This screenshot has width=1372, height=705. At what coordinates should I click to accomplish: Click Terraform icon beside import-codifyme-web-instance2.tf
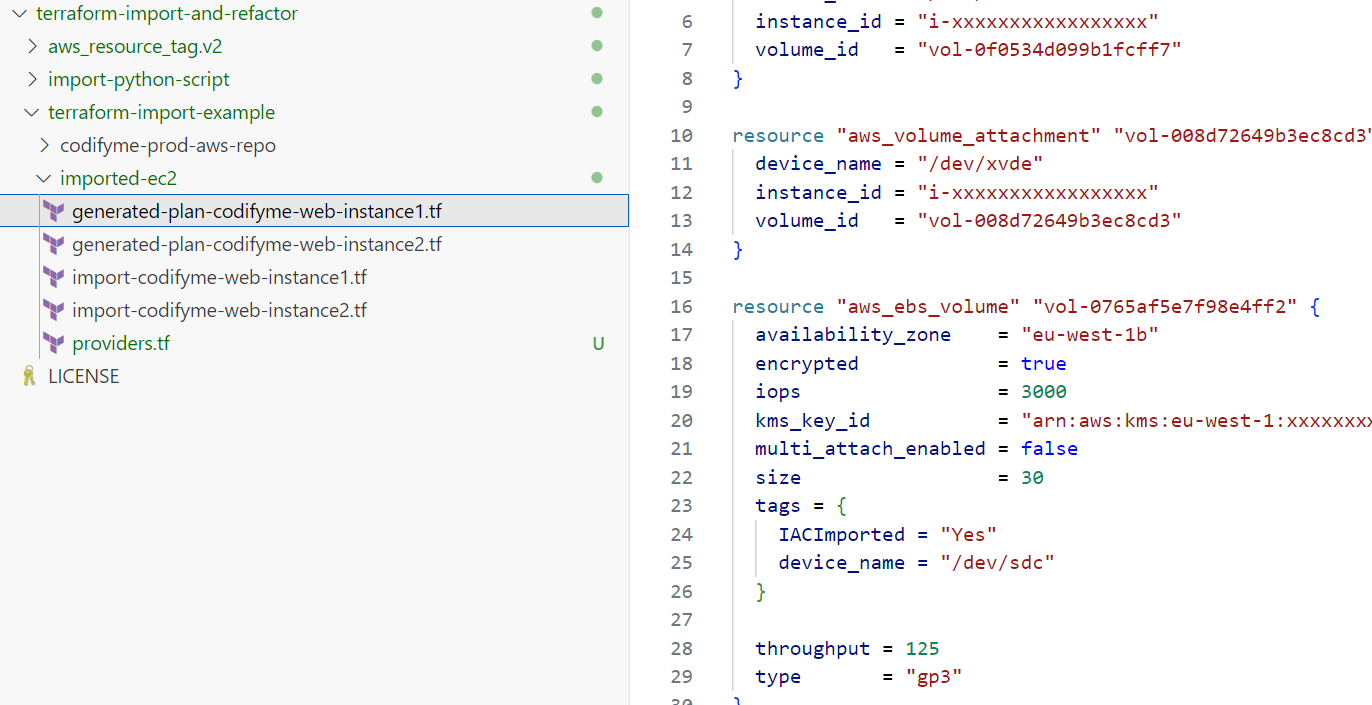(x=54, y=310)
